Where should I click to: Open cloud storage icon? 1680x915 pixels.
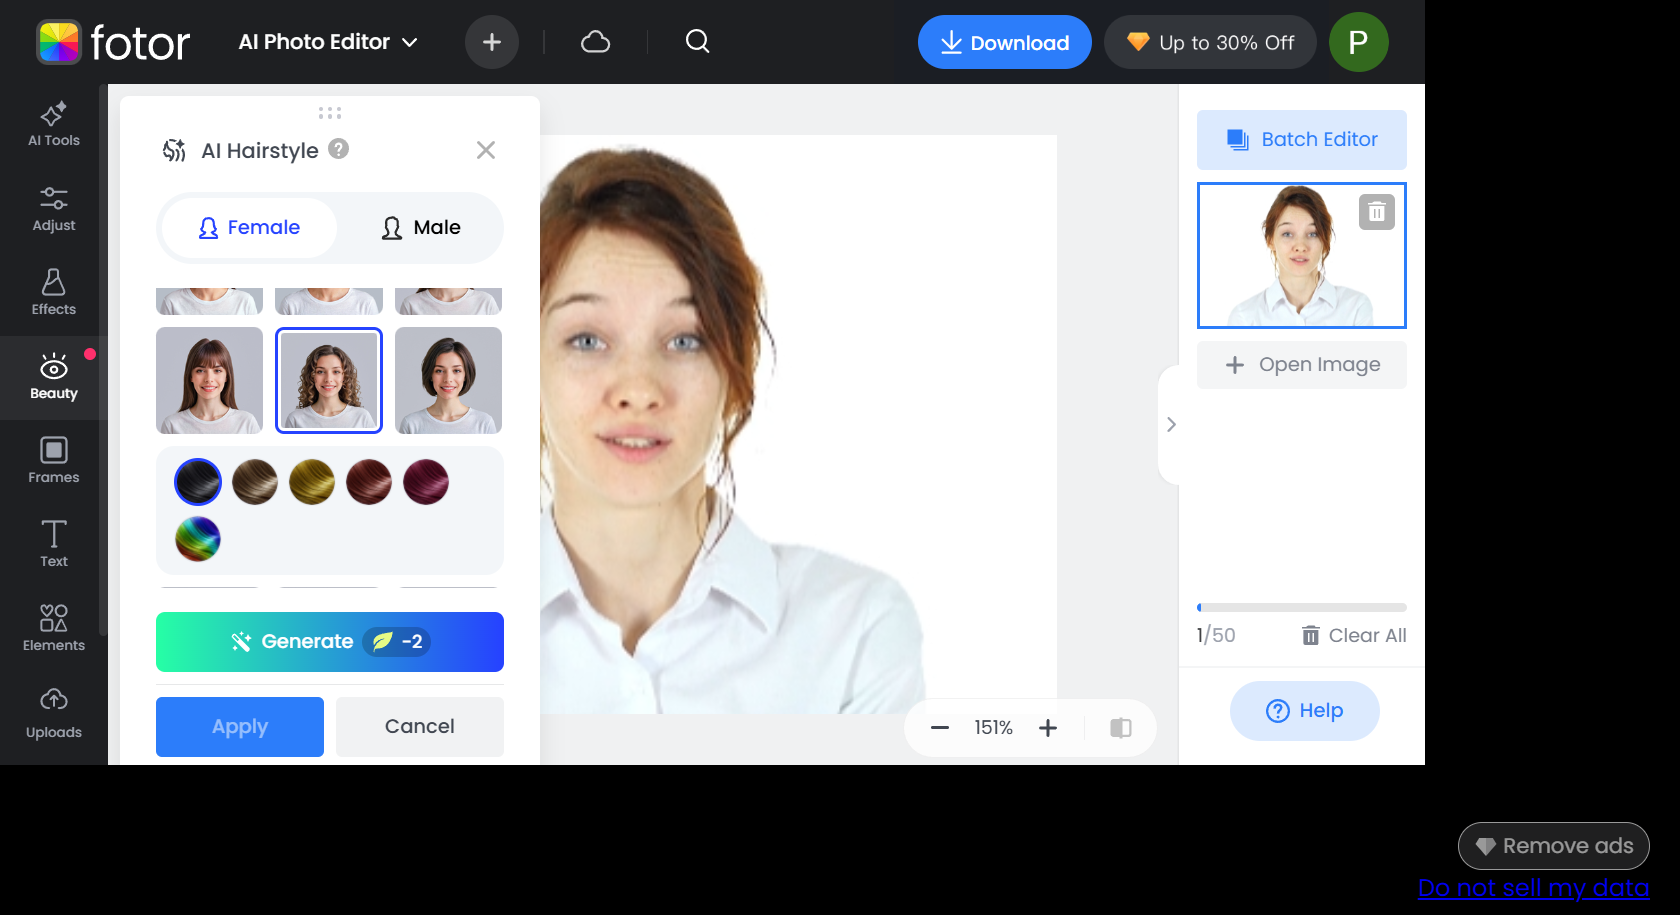[x=596, y=42]
